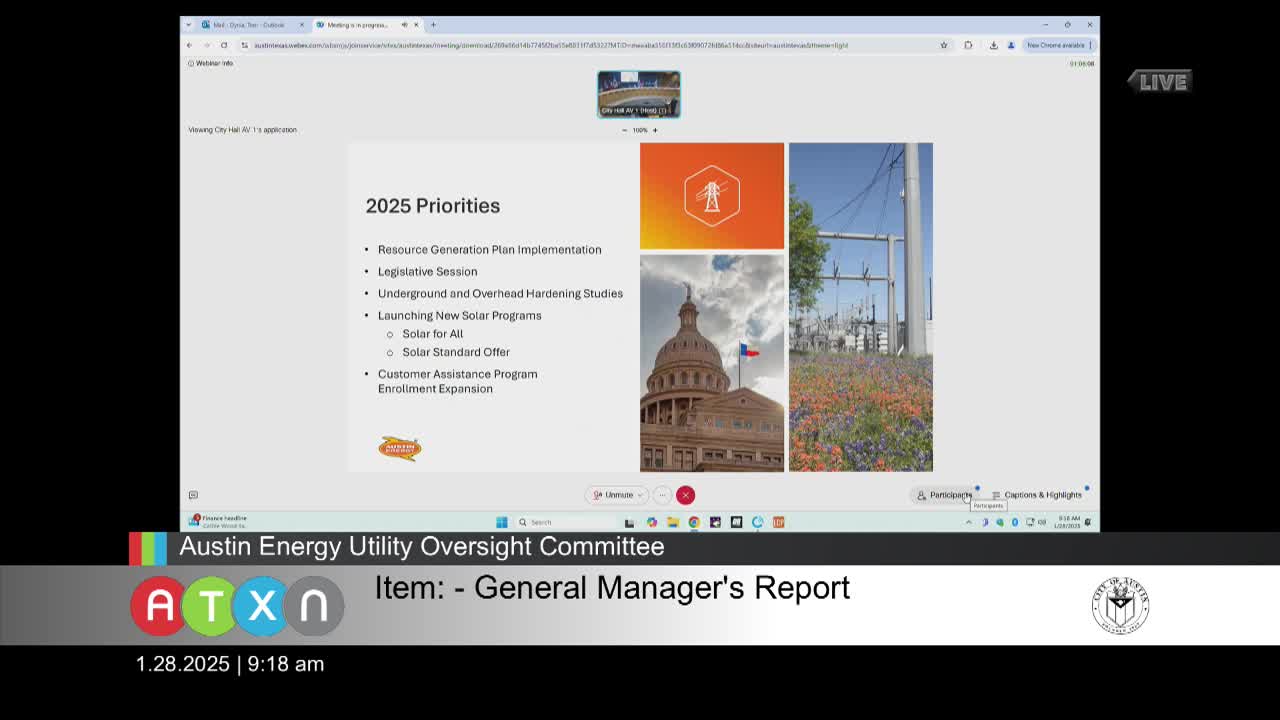Click the browser address bar

(x=550, y=45)
